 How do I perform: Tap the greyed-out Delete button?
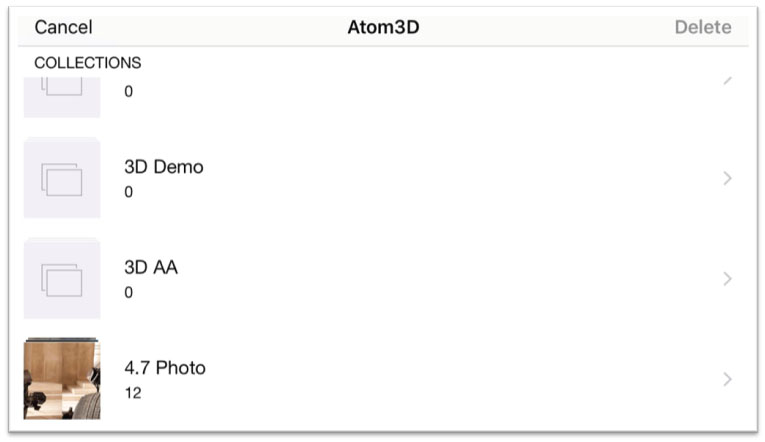tap(703, 27)
